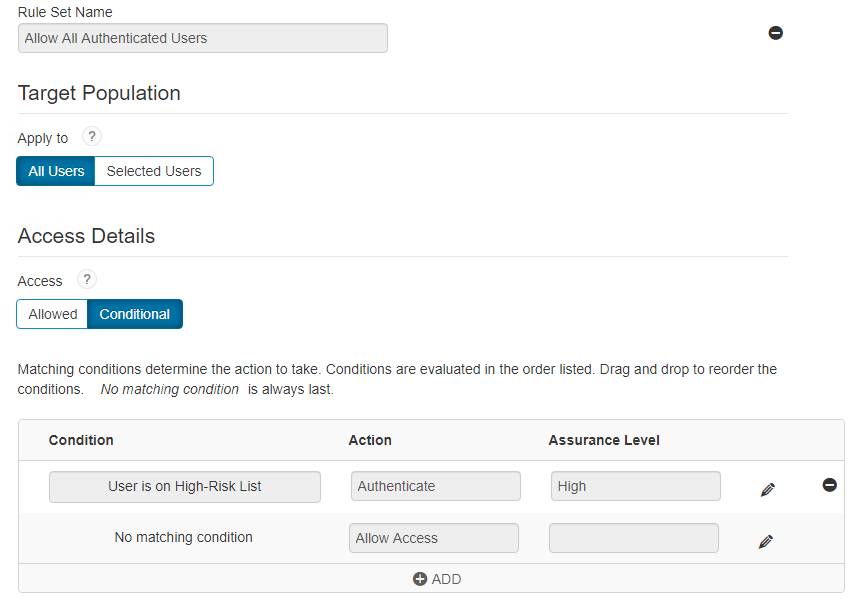Open the Allow Access action field
This screenshot has width=850, height=601.
[x=433, y=538]
